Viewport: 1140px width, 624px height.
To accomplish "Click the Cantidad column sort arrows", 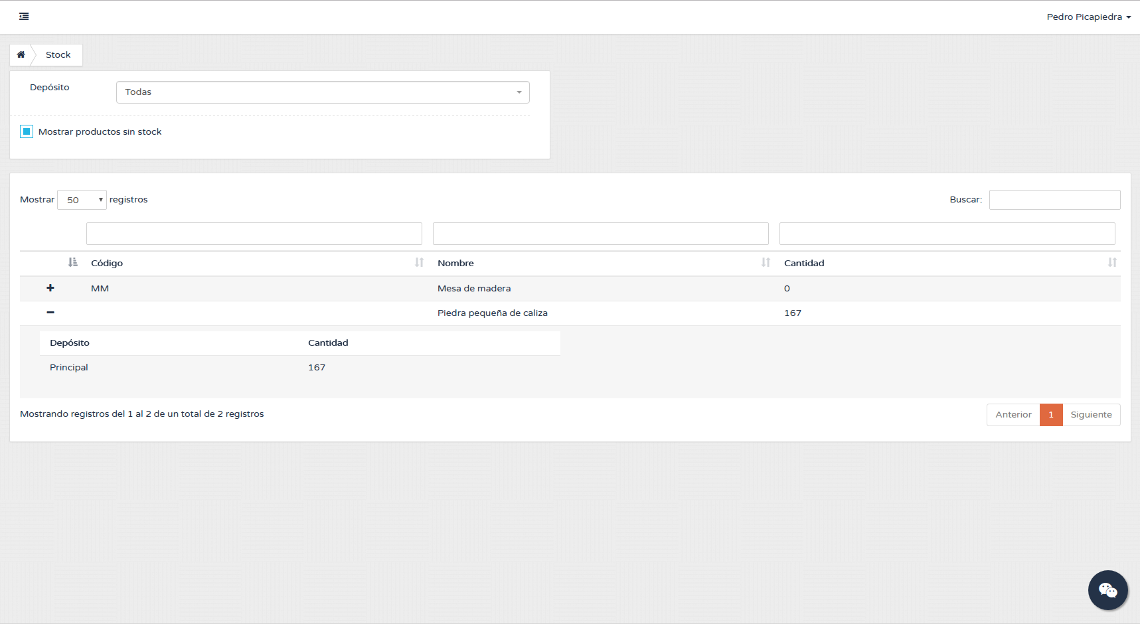I will pos(1112,263).
